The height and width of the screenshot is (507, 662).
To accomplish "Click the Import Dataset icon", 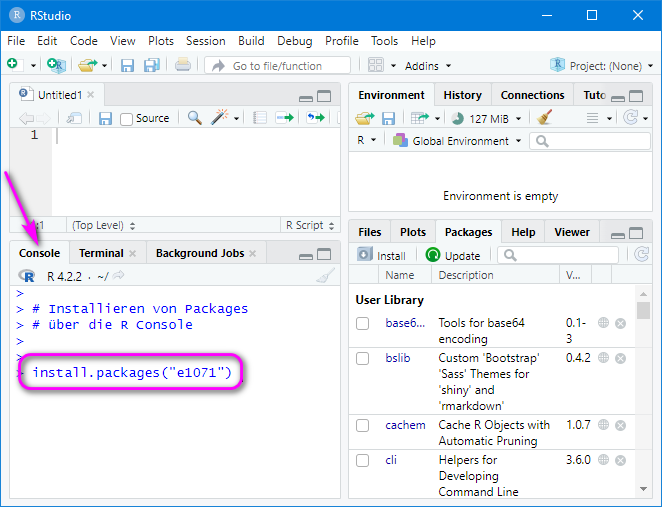I will click(420, 118).
